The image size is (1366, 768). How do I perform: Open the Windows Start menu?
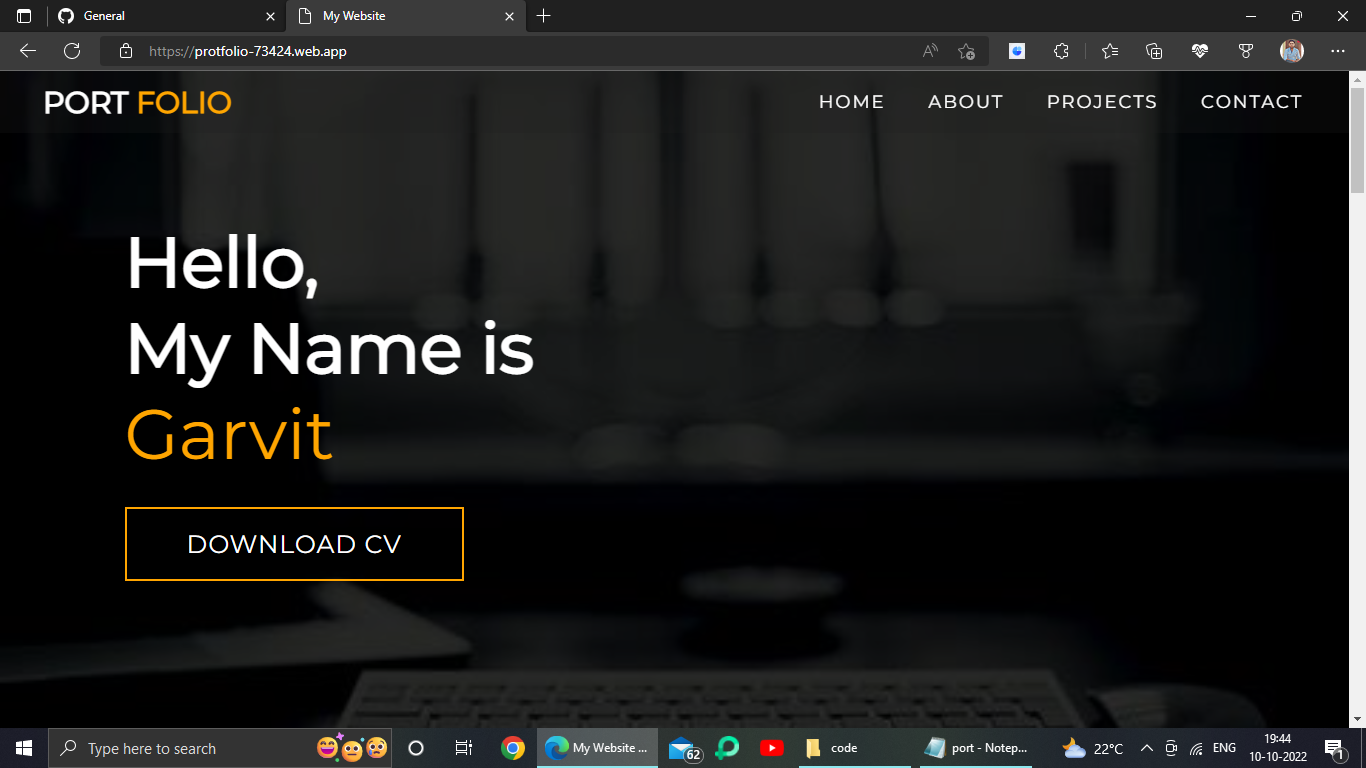coord(24,748)
